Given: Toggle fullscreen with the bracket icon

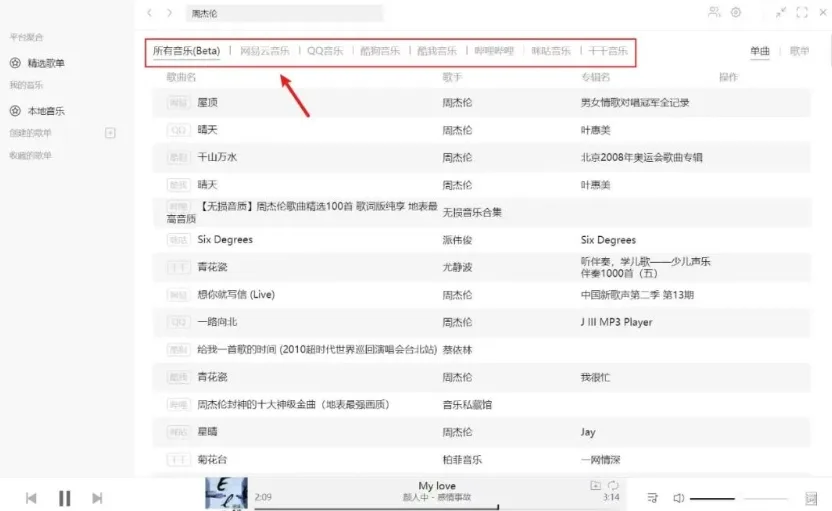Looking at the screenshot, I should [x=802, y=12].
